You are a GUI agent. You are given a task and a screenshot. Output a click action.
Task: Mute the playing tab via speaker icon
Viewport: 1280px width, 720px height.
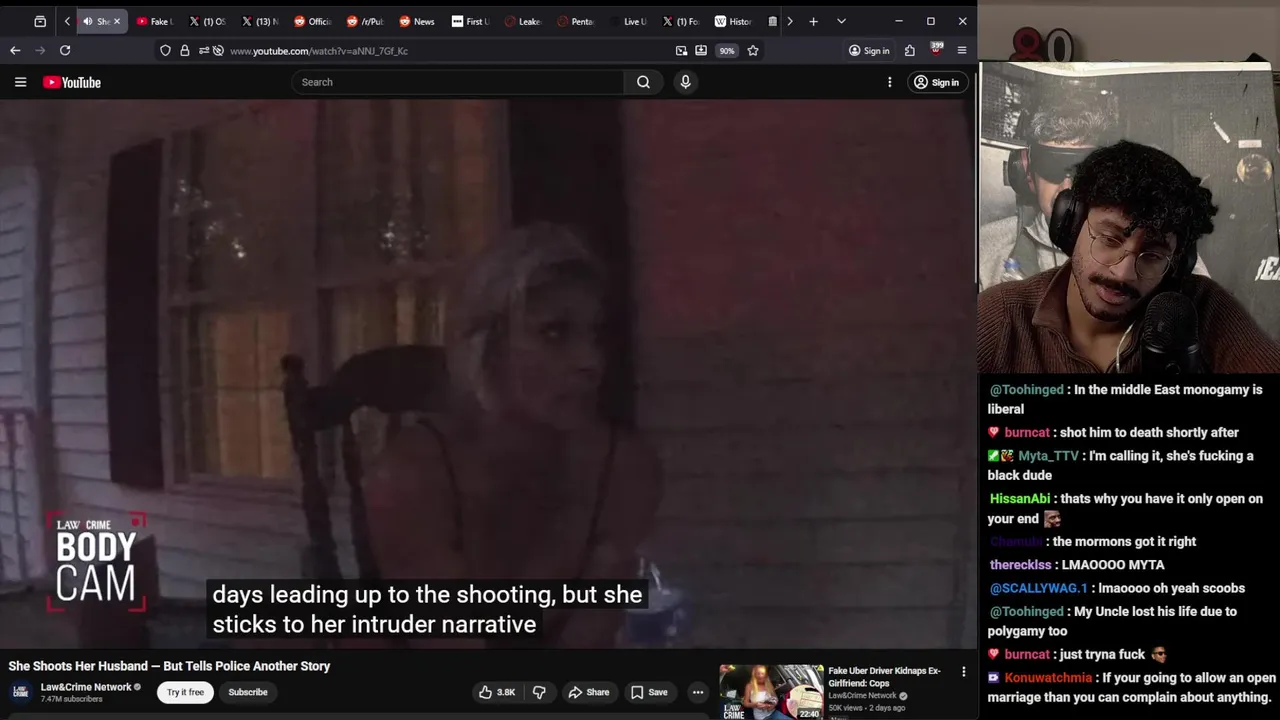87,21
